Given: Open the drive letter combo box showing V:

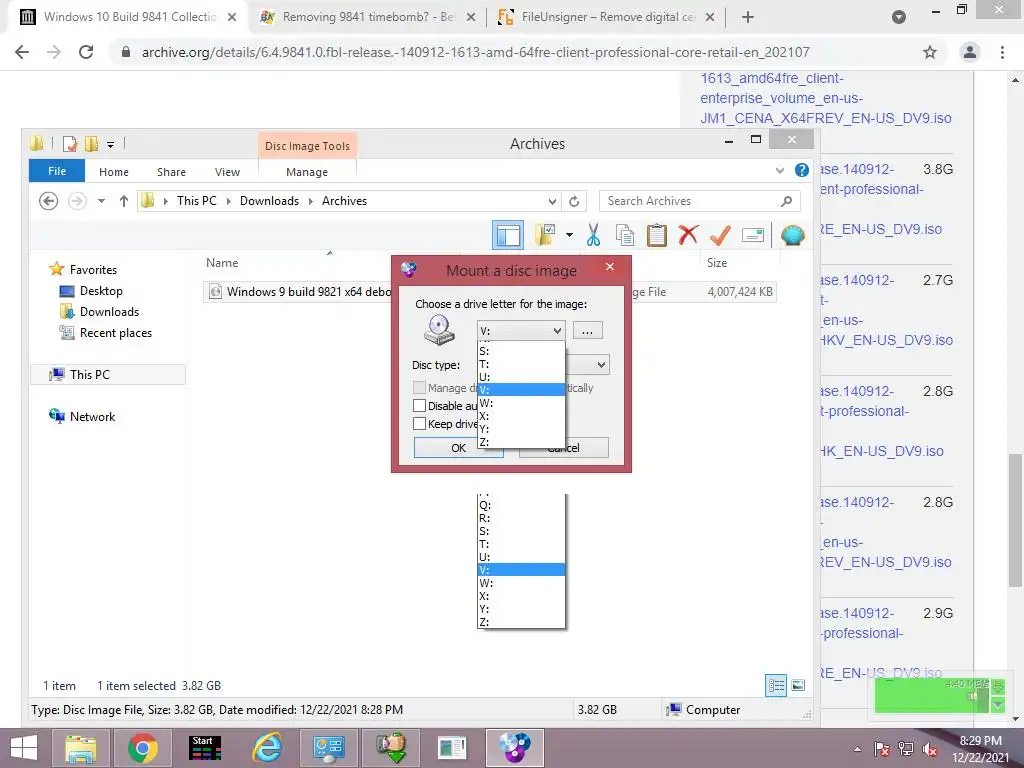Looking at the screenshot, I should (520, 330).
